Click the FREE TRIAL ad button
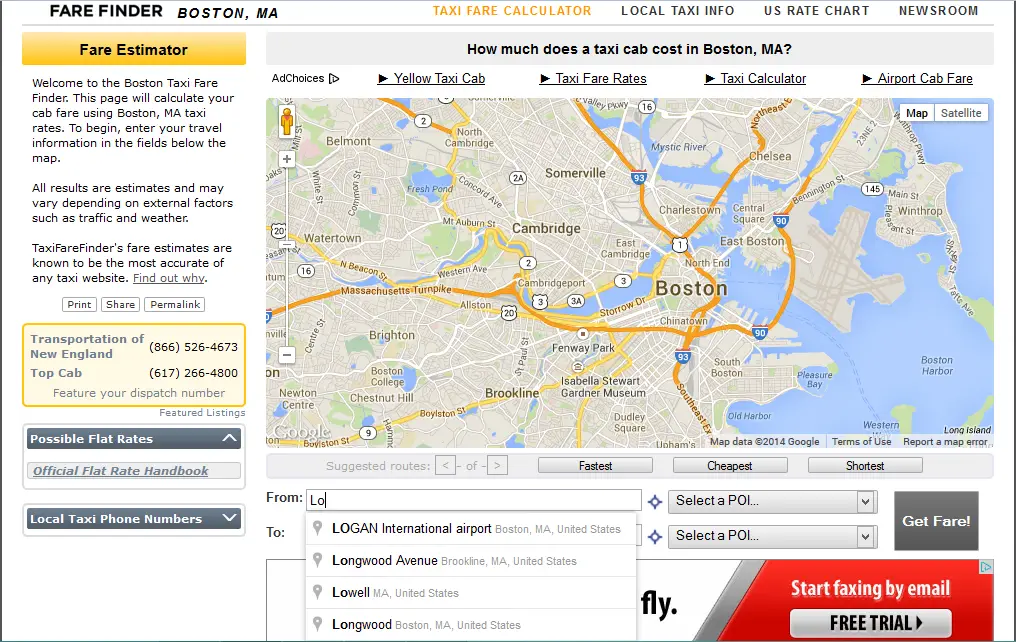The image size is (1016, 642). [x=870, y=623]
